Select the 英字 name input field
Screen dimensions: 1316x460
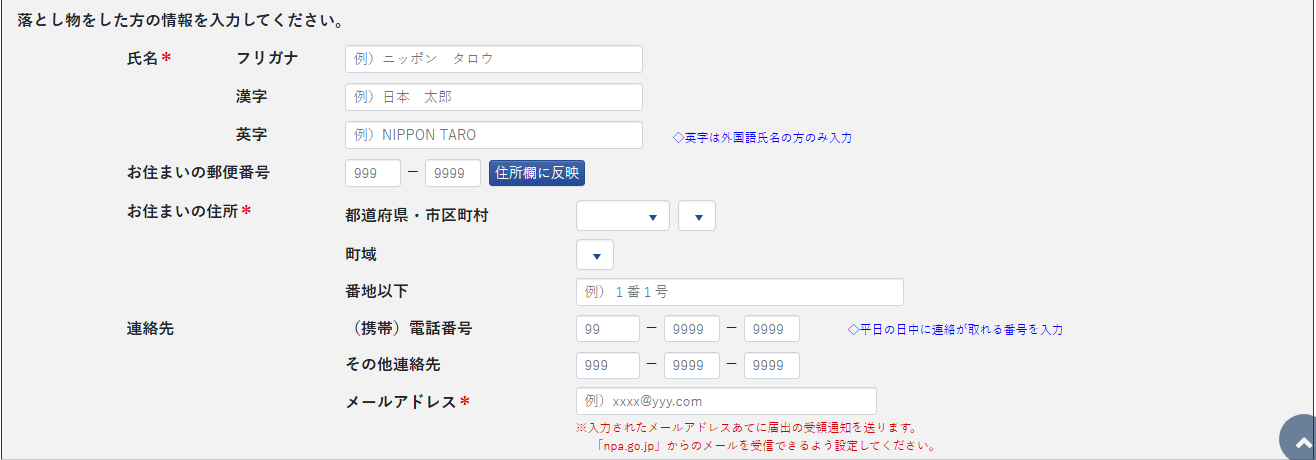pyautogui.click(x=493, y=135)
